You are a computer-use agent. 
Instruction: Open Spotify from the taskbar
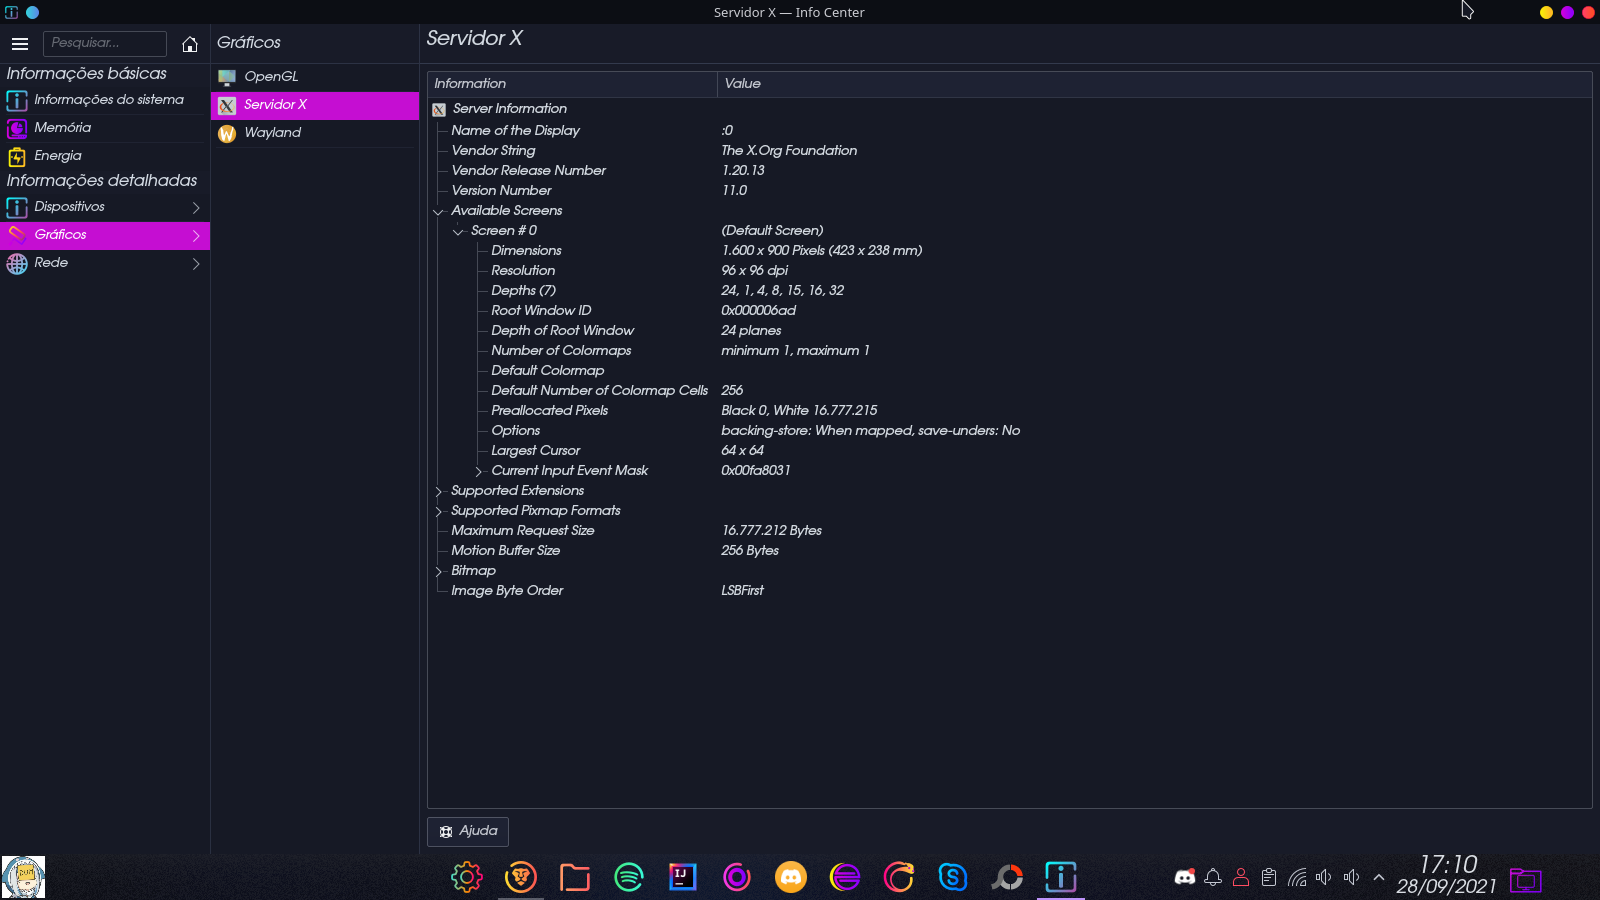629,878
